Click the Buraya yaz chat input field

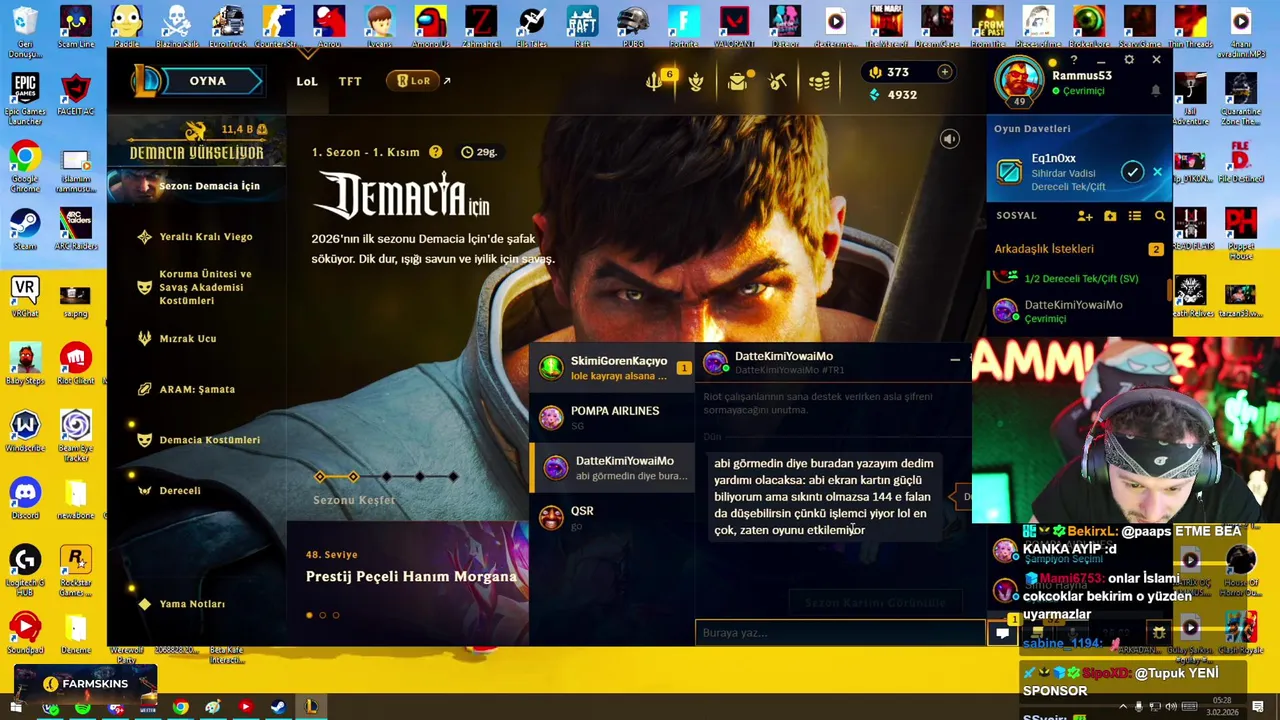[840, 632]
